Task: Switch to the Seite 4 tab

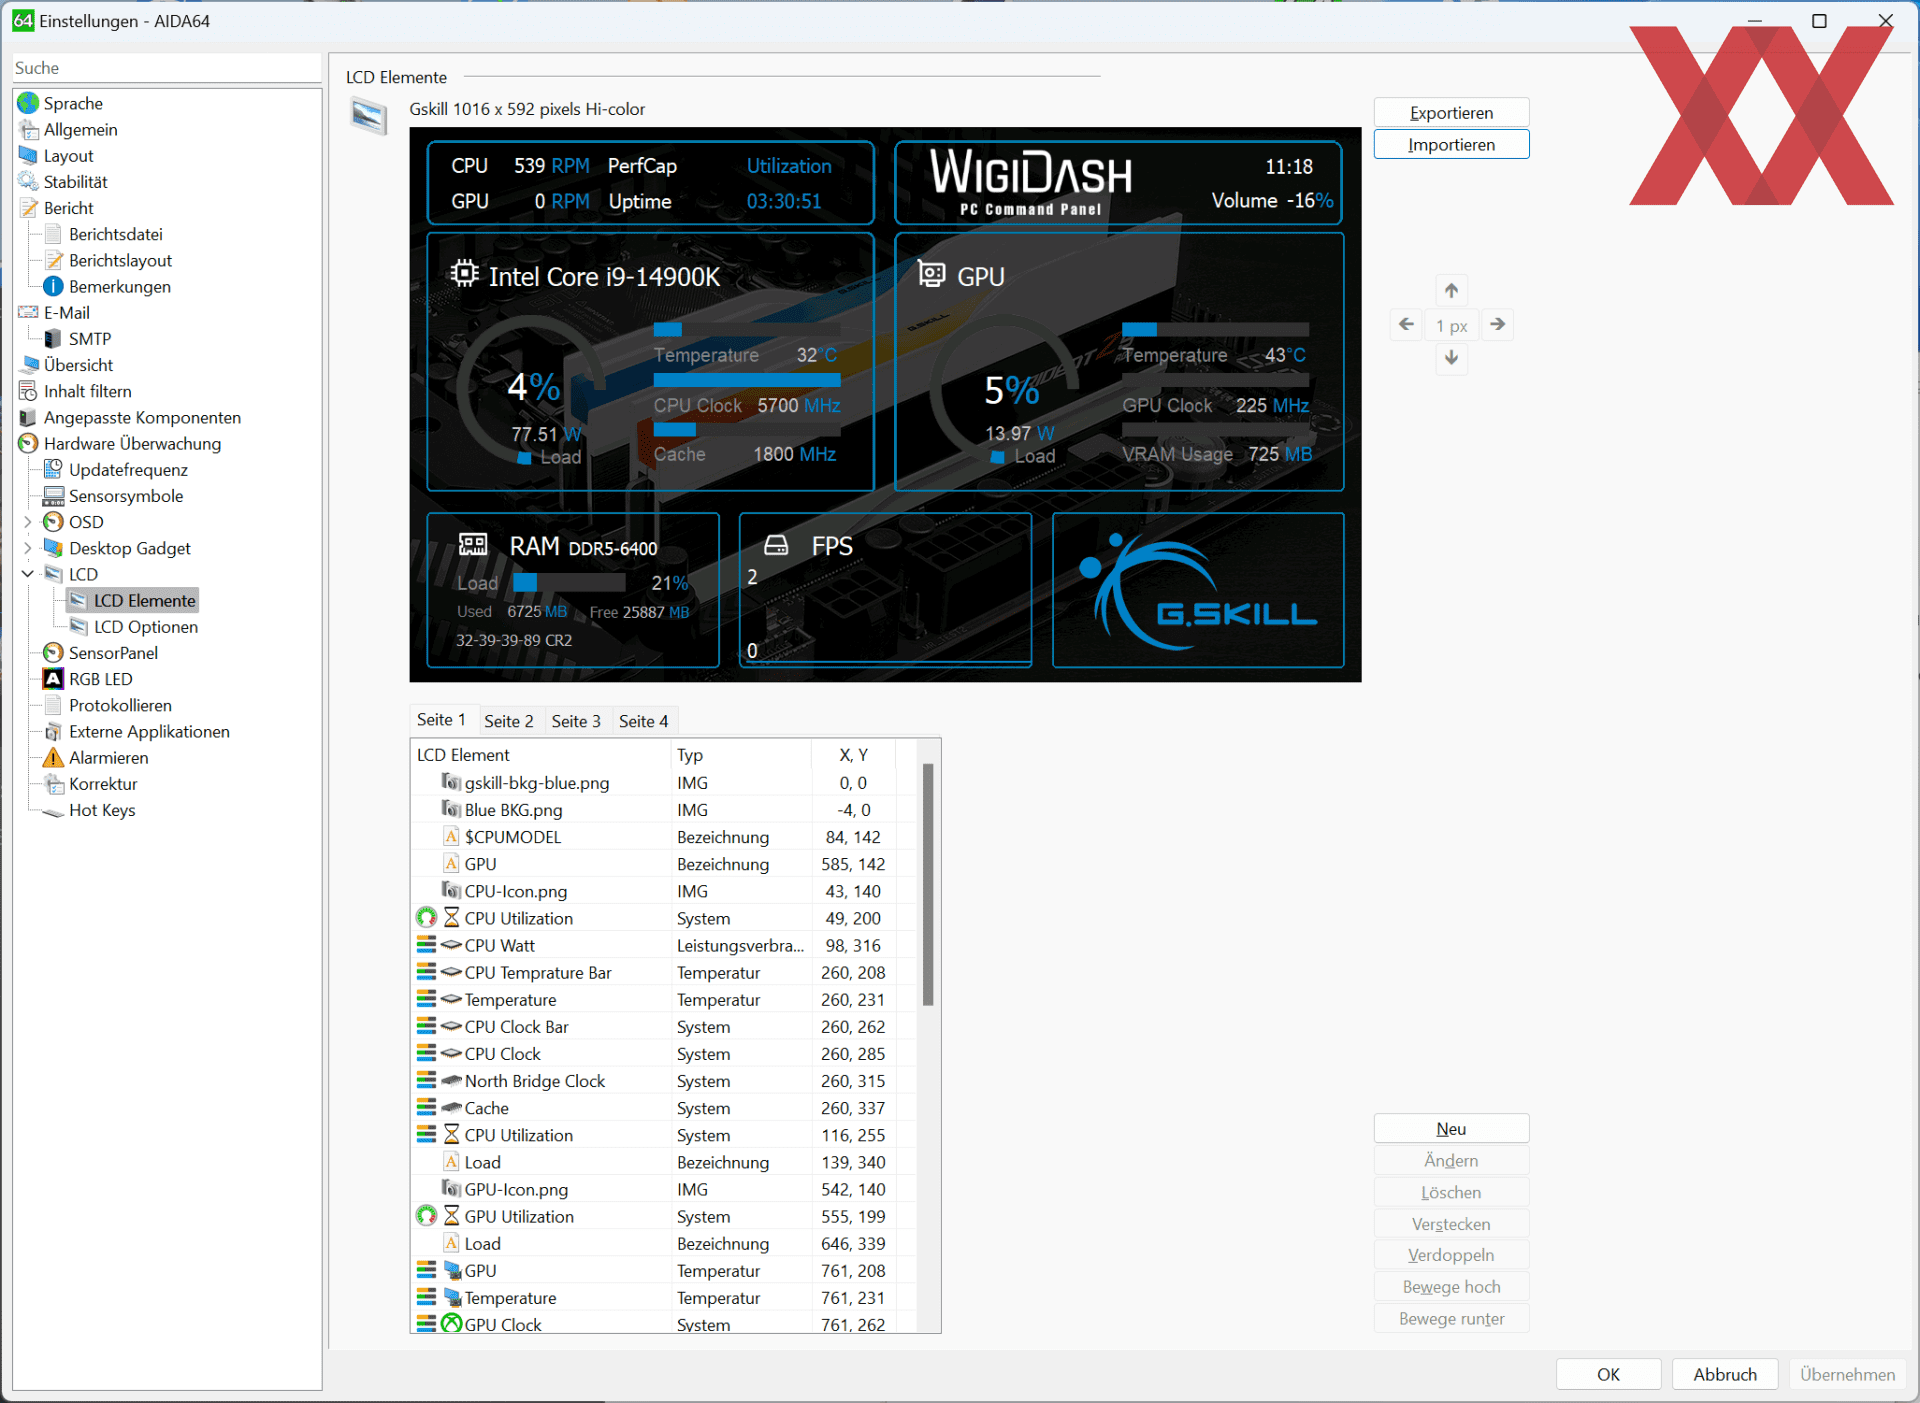Action: point(643,721)
